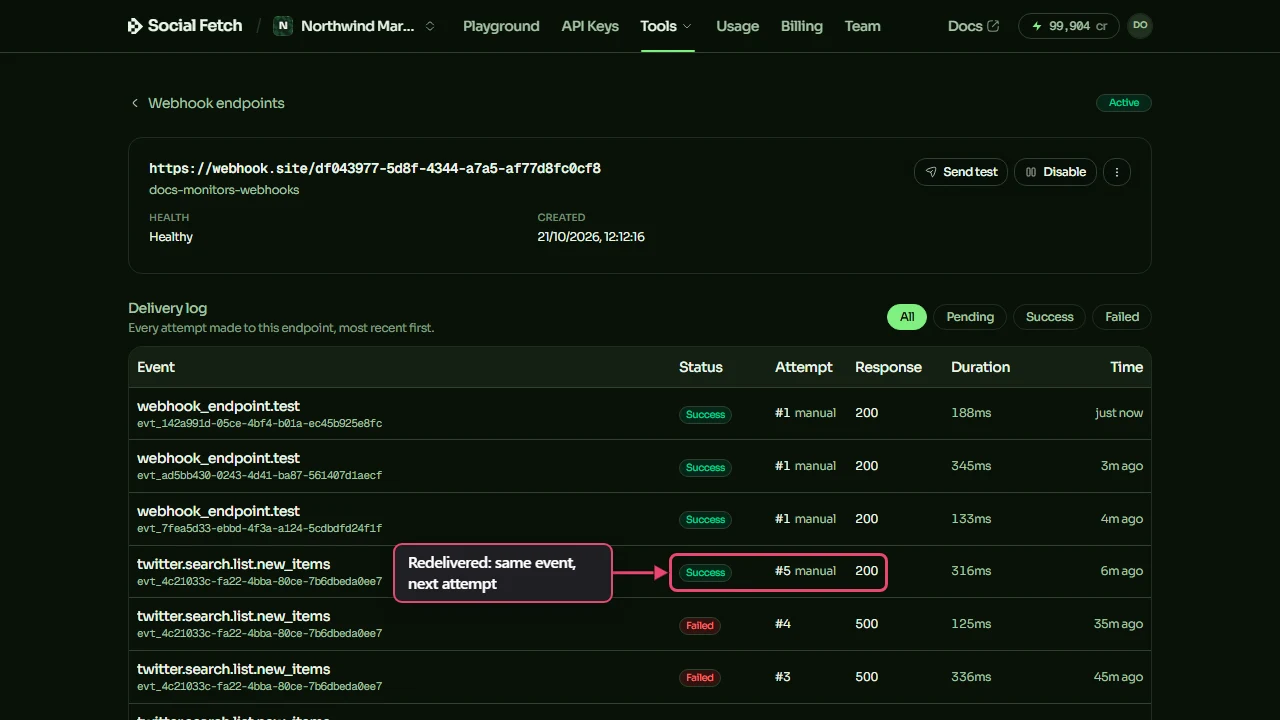Click the Active status badge
Image resolution: width=1280 pixels, height=720 pixels.
(1124, 102)
